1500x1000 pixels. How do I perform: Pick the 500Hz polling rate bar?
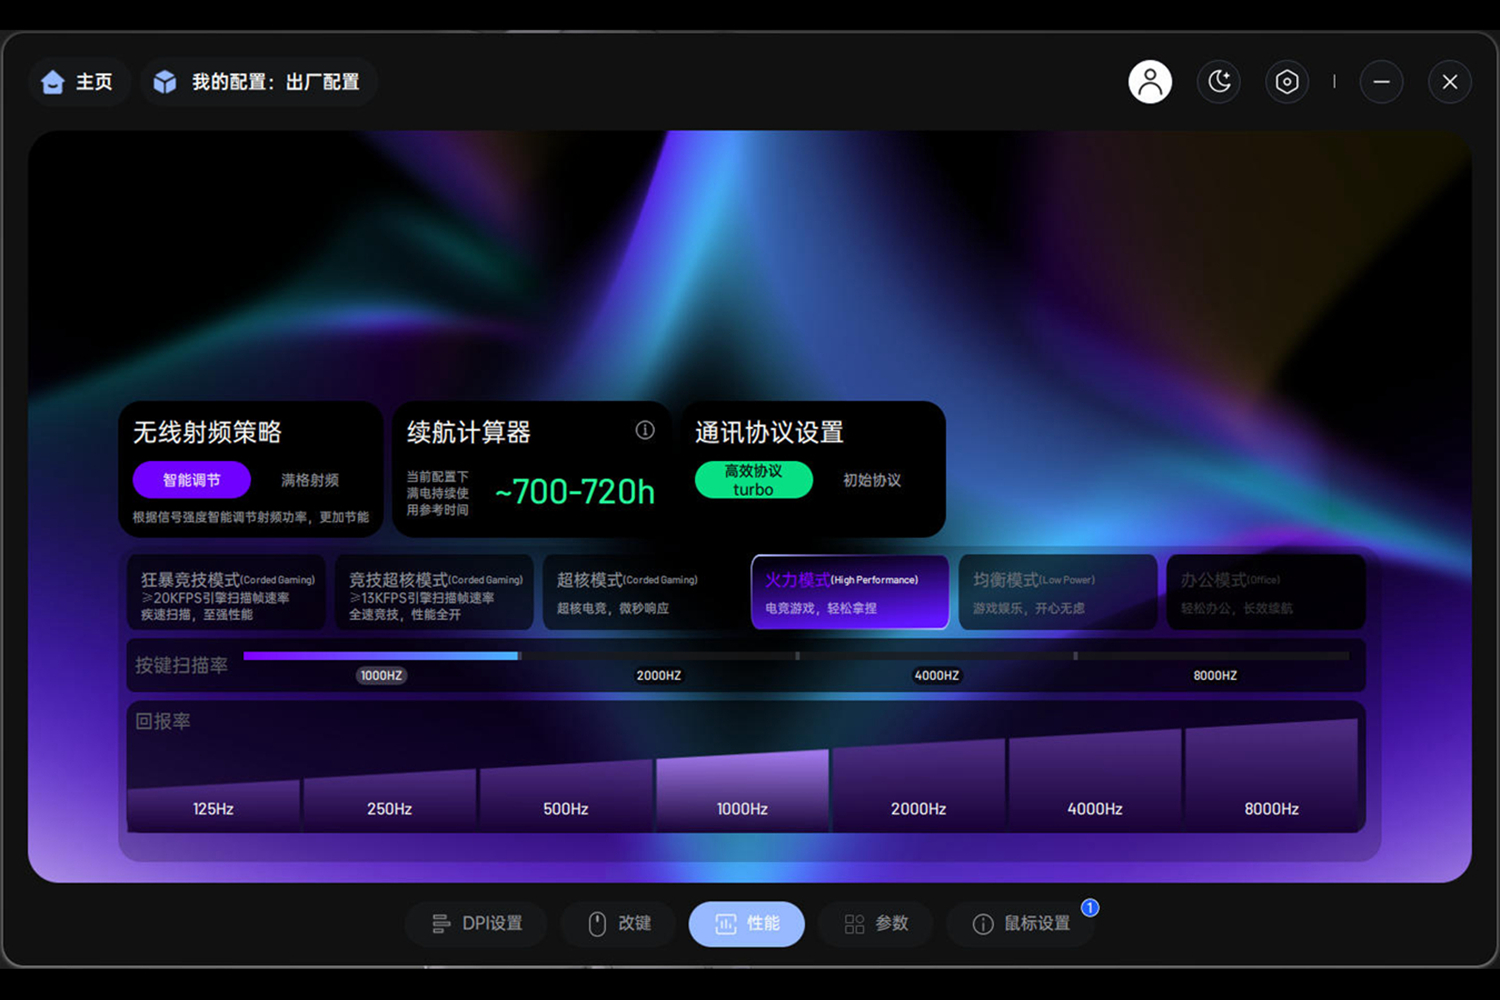pyautogui.click(x=566, y=795)
